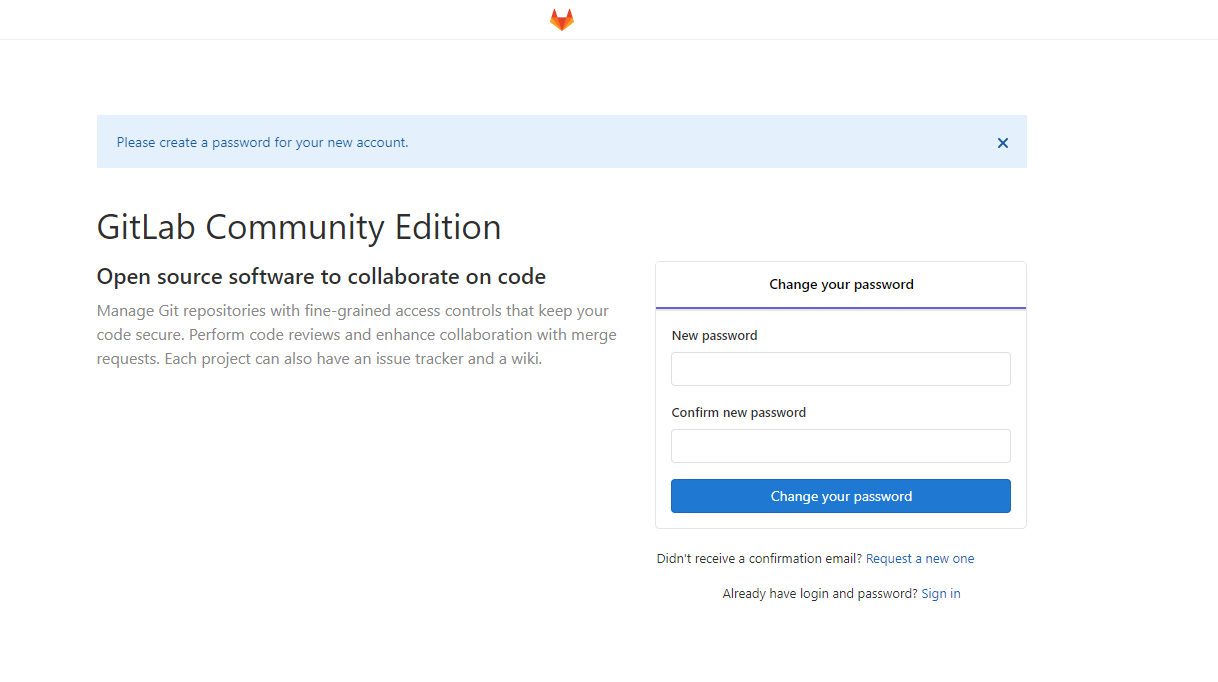Click the 'New password' label

click(x=715, y=336)
